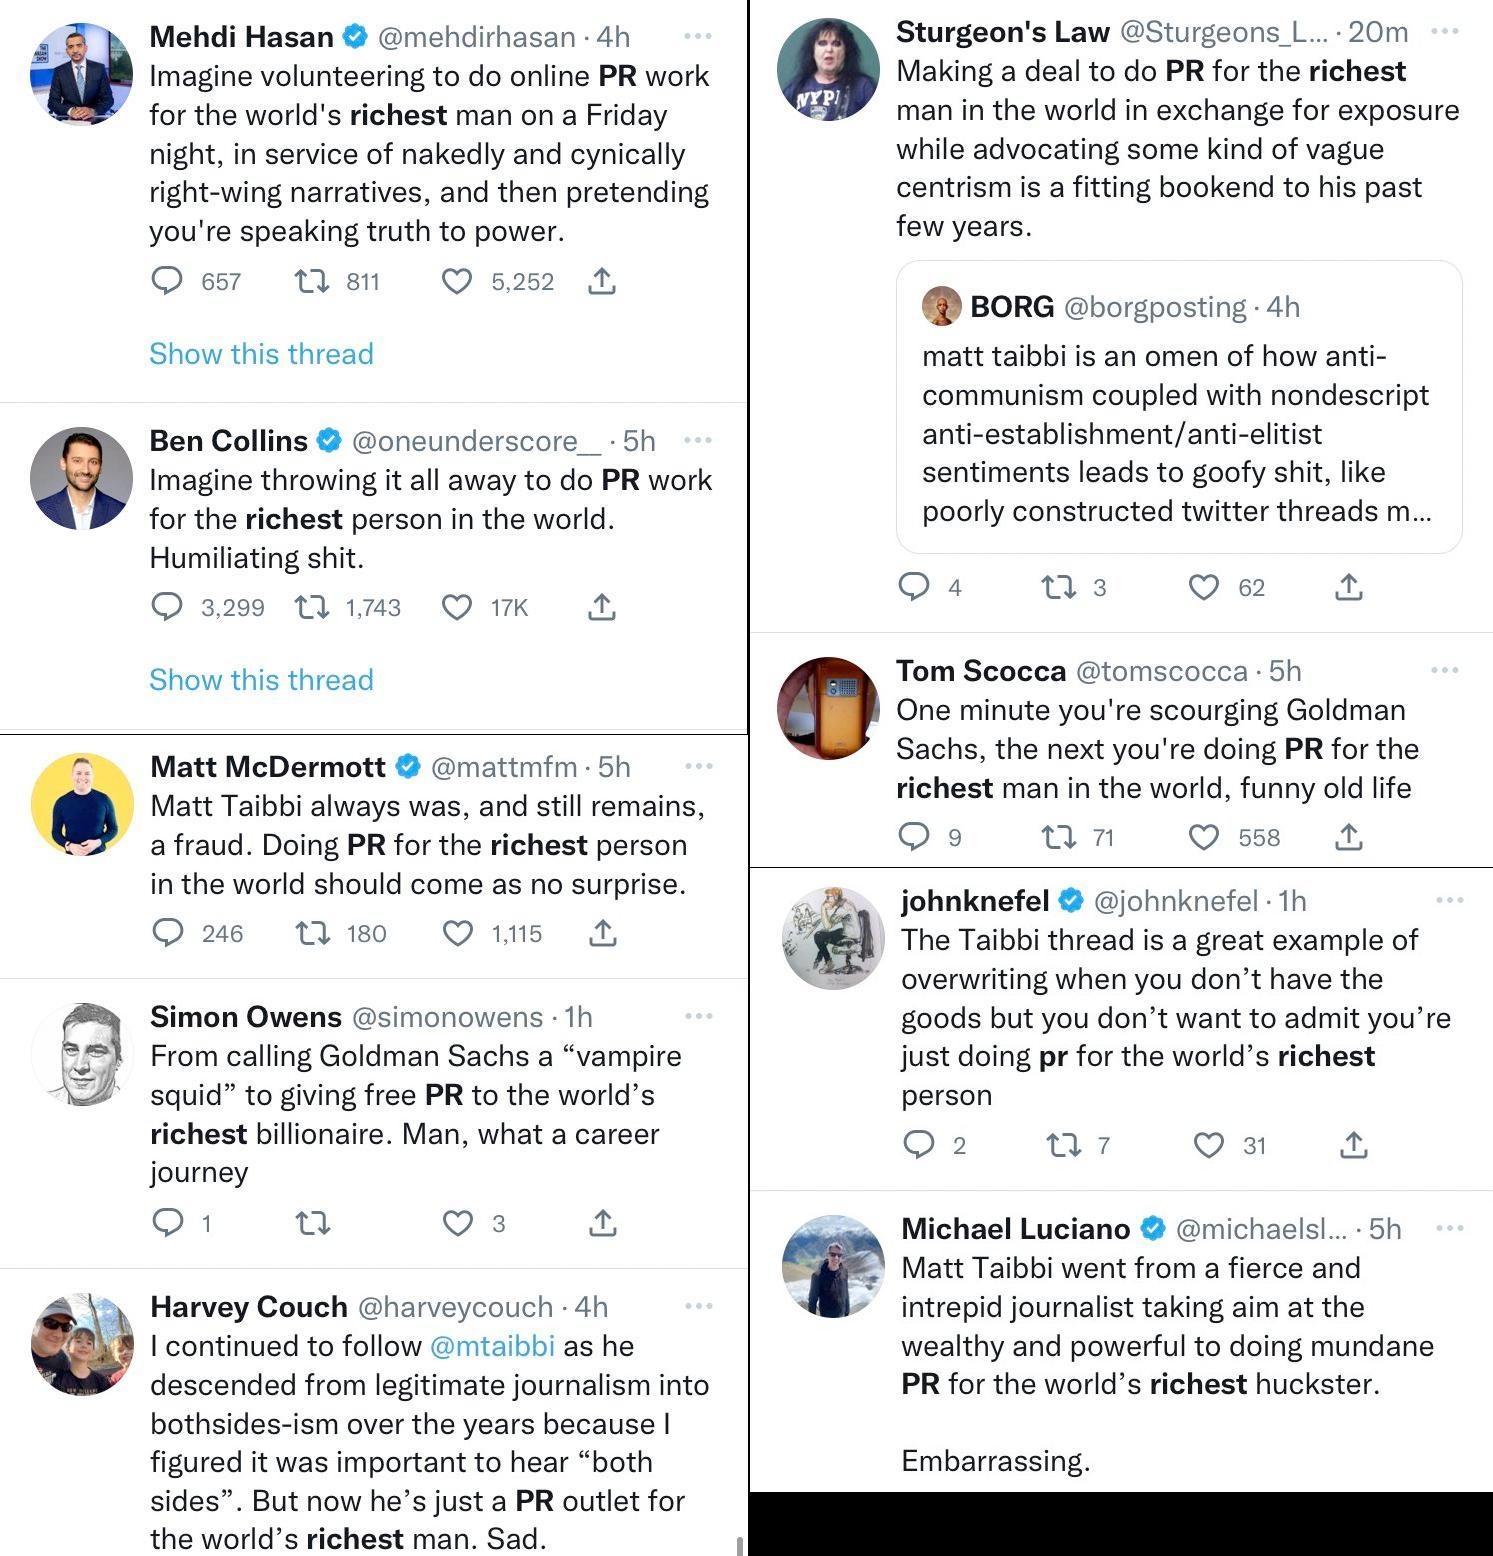Open more options on Tom Scocca's tweet
This screenshot has width=1493, height=1556.
1445,670
